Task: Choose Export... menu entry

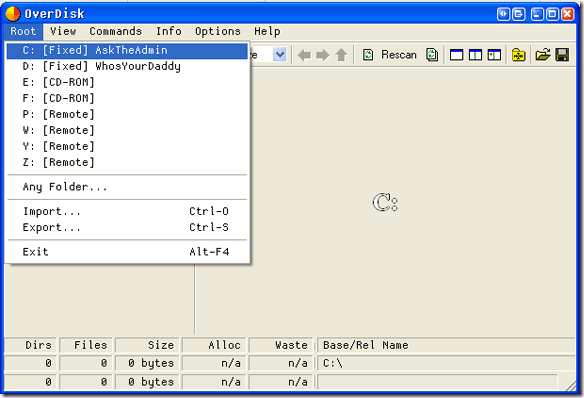Action: tap(127, 227)
